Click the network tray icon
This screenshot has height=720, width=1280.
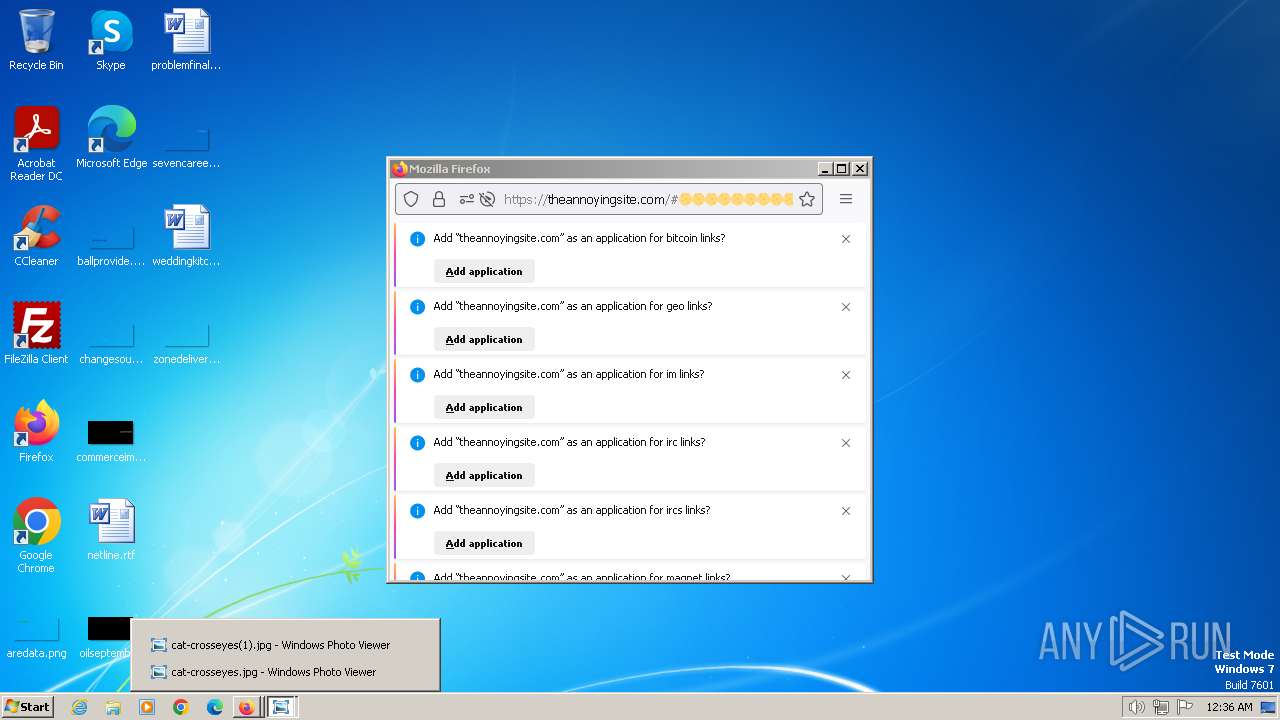click(x=1161, y=707)
